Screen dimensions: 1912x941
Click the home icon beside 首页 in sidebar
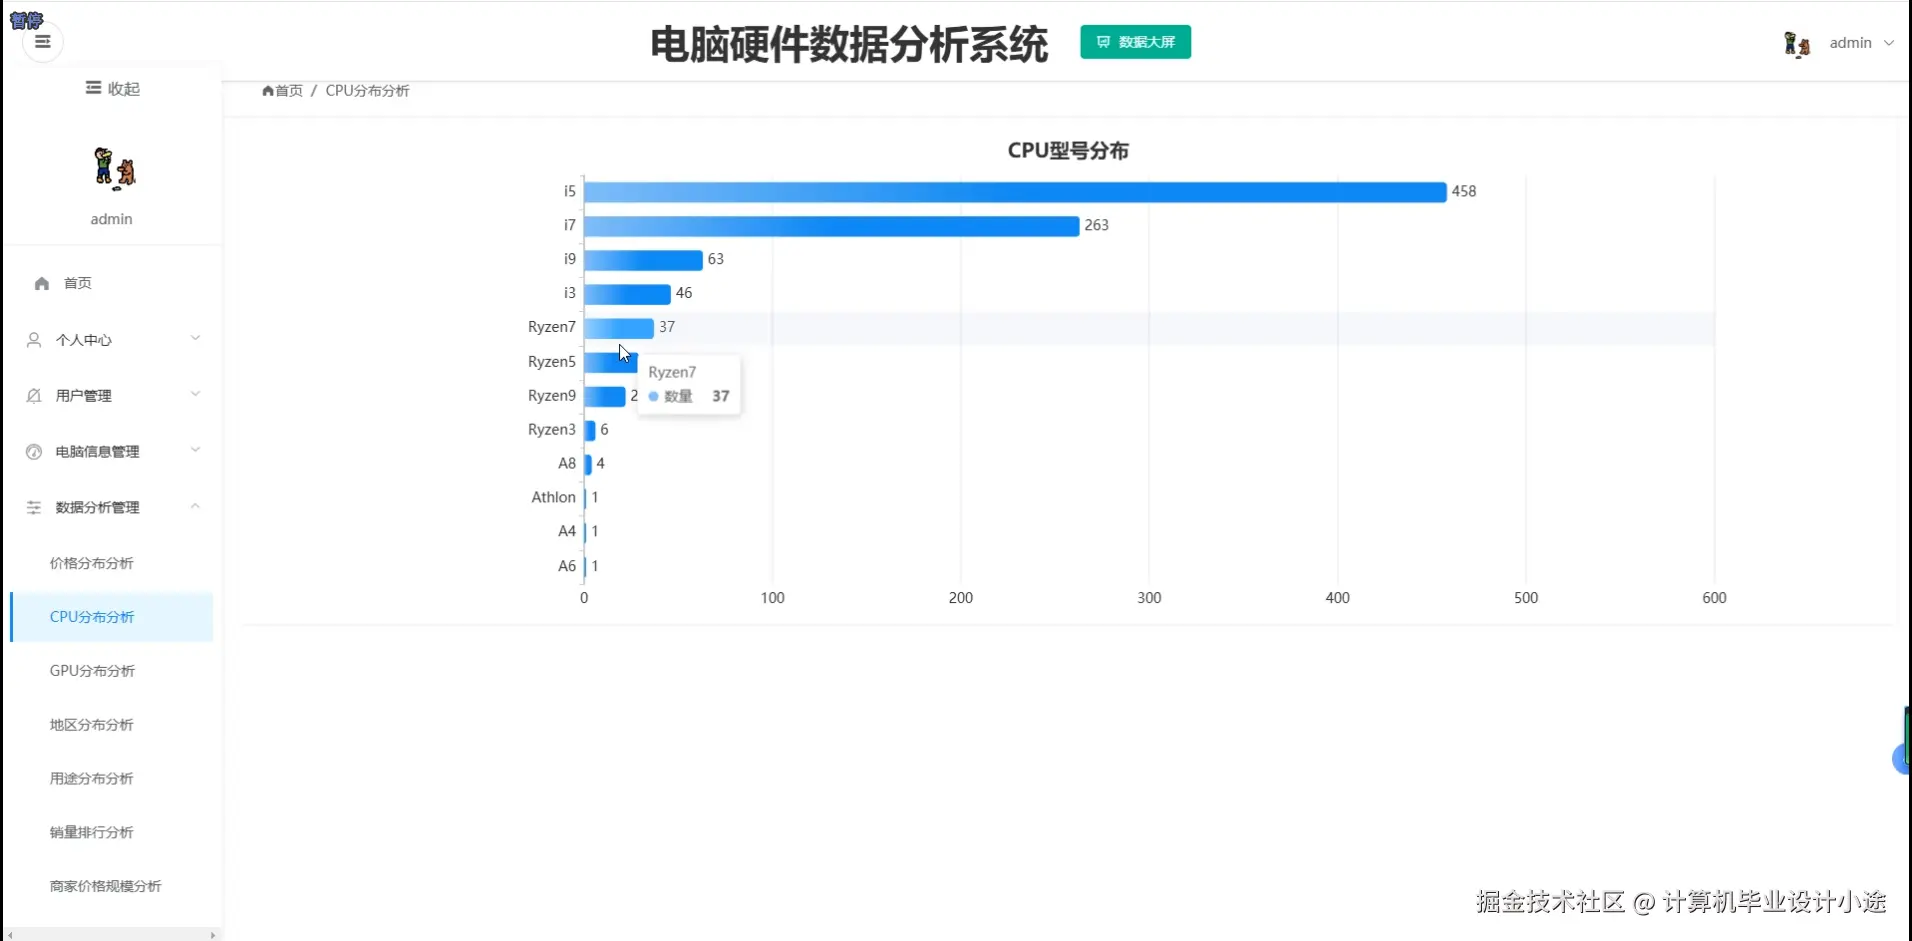click(40, 283)
